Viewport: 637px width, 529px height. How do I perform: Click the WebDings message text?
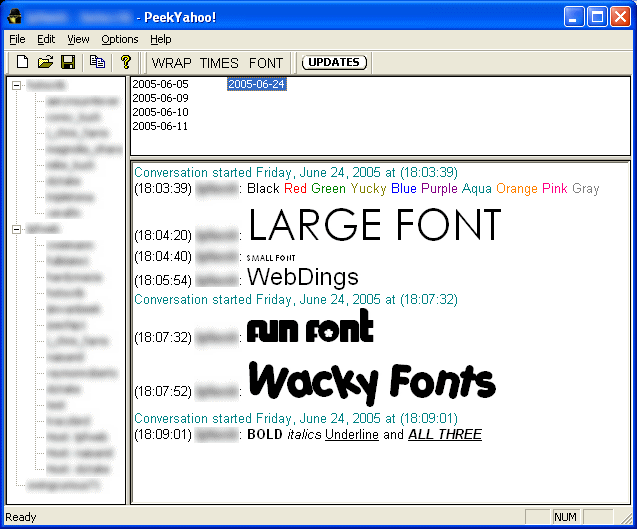coord(303,277)
